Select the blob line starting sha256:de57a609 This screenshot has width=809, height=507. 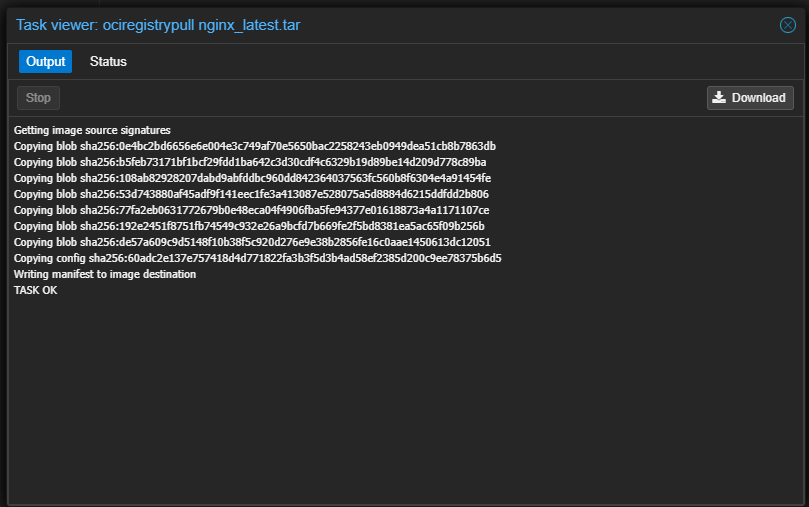(x=252, y=242)
